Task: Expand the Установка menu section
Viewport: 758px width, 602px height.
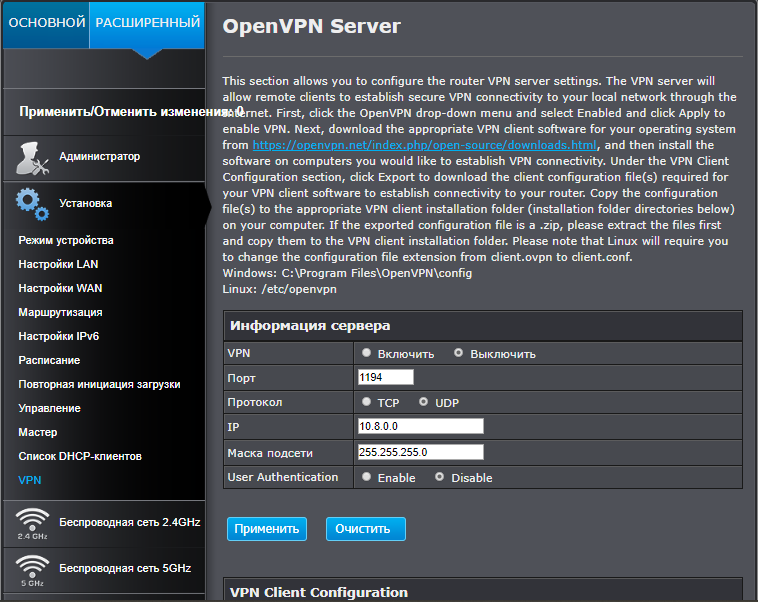Action: point(104,204)
